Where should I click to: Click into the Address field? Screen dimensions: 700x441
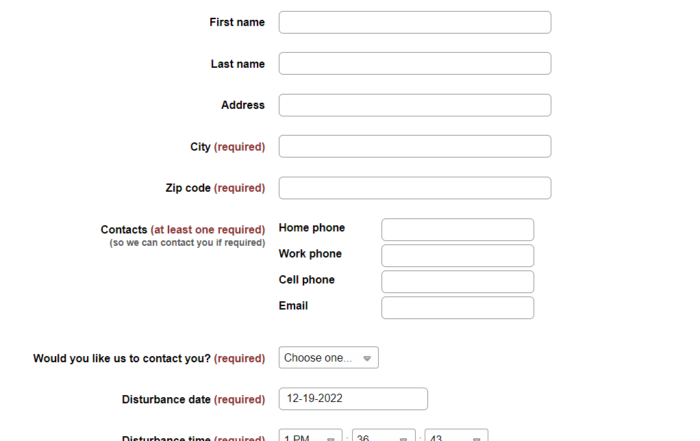pyautogui.click(x=414, y=105)
